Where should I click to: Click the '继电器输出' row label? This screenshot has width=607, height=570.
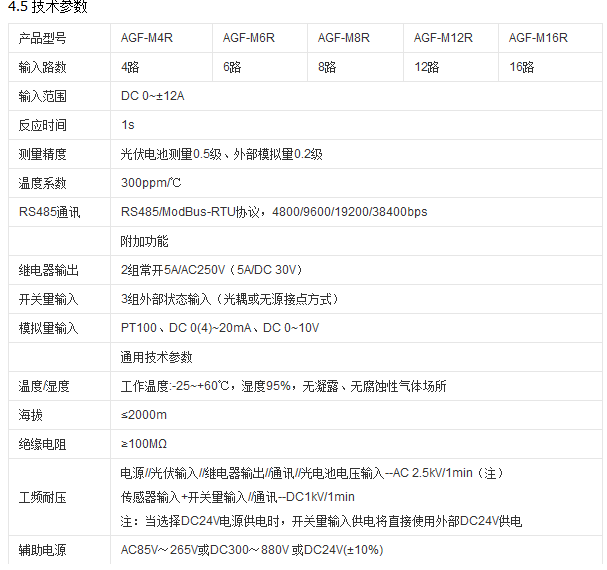click(48, 270)
